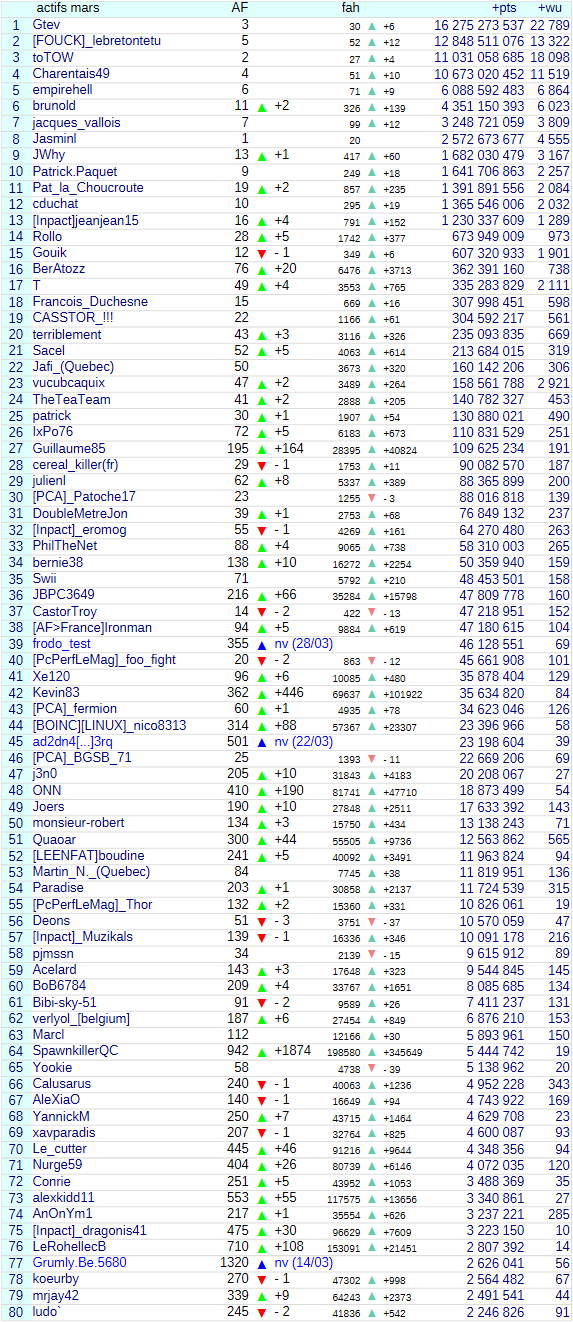
Task: Click the red arrow beside Deons' -3
Action: (x=262, y=921)
